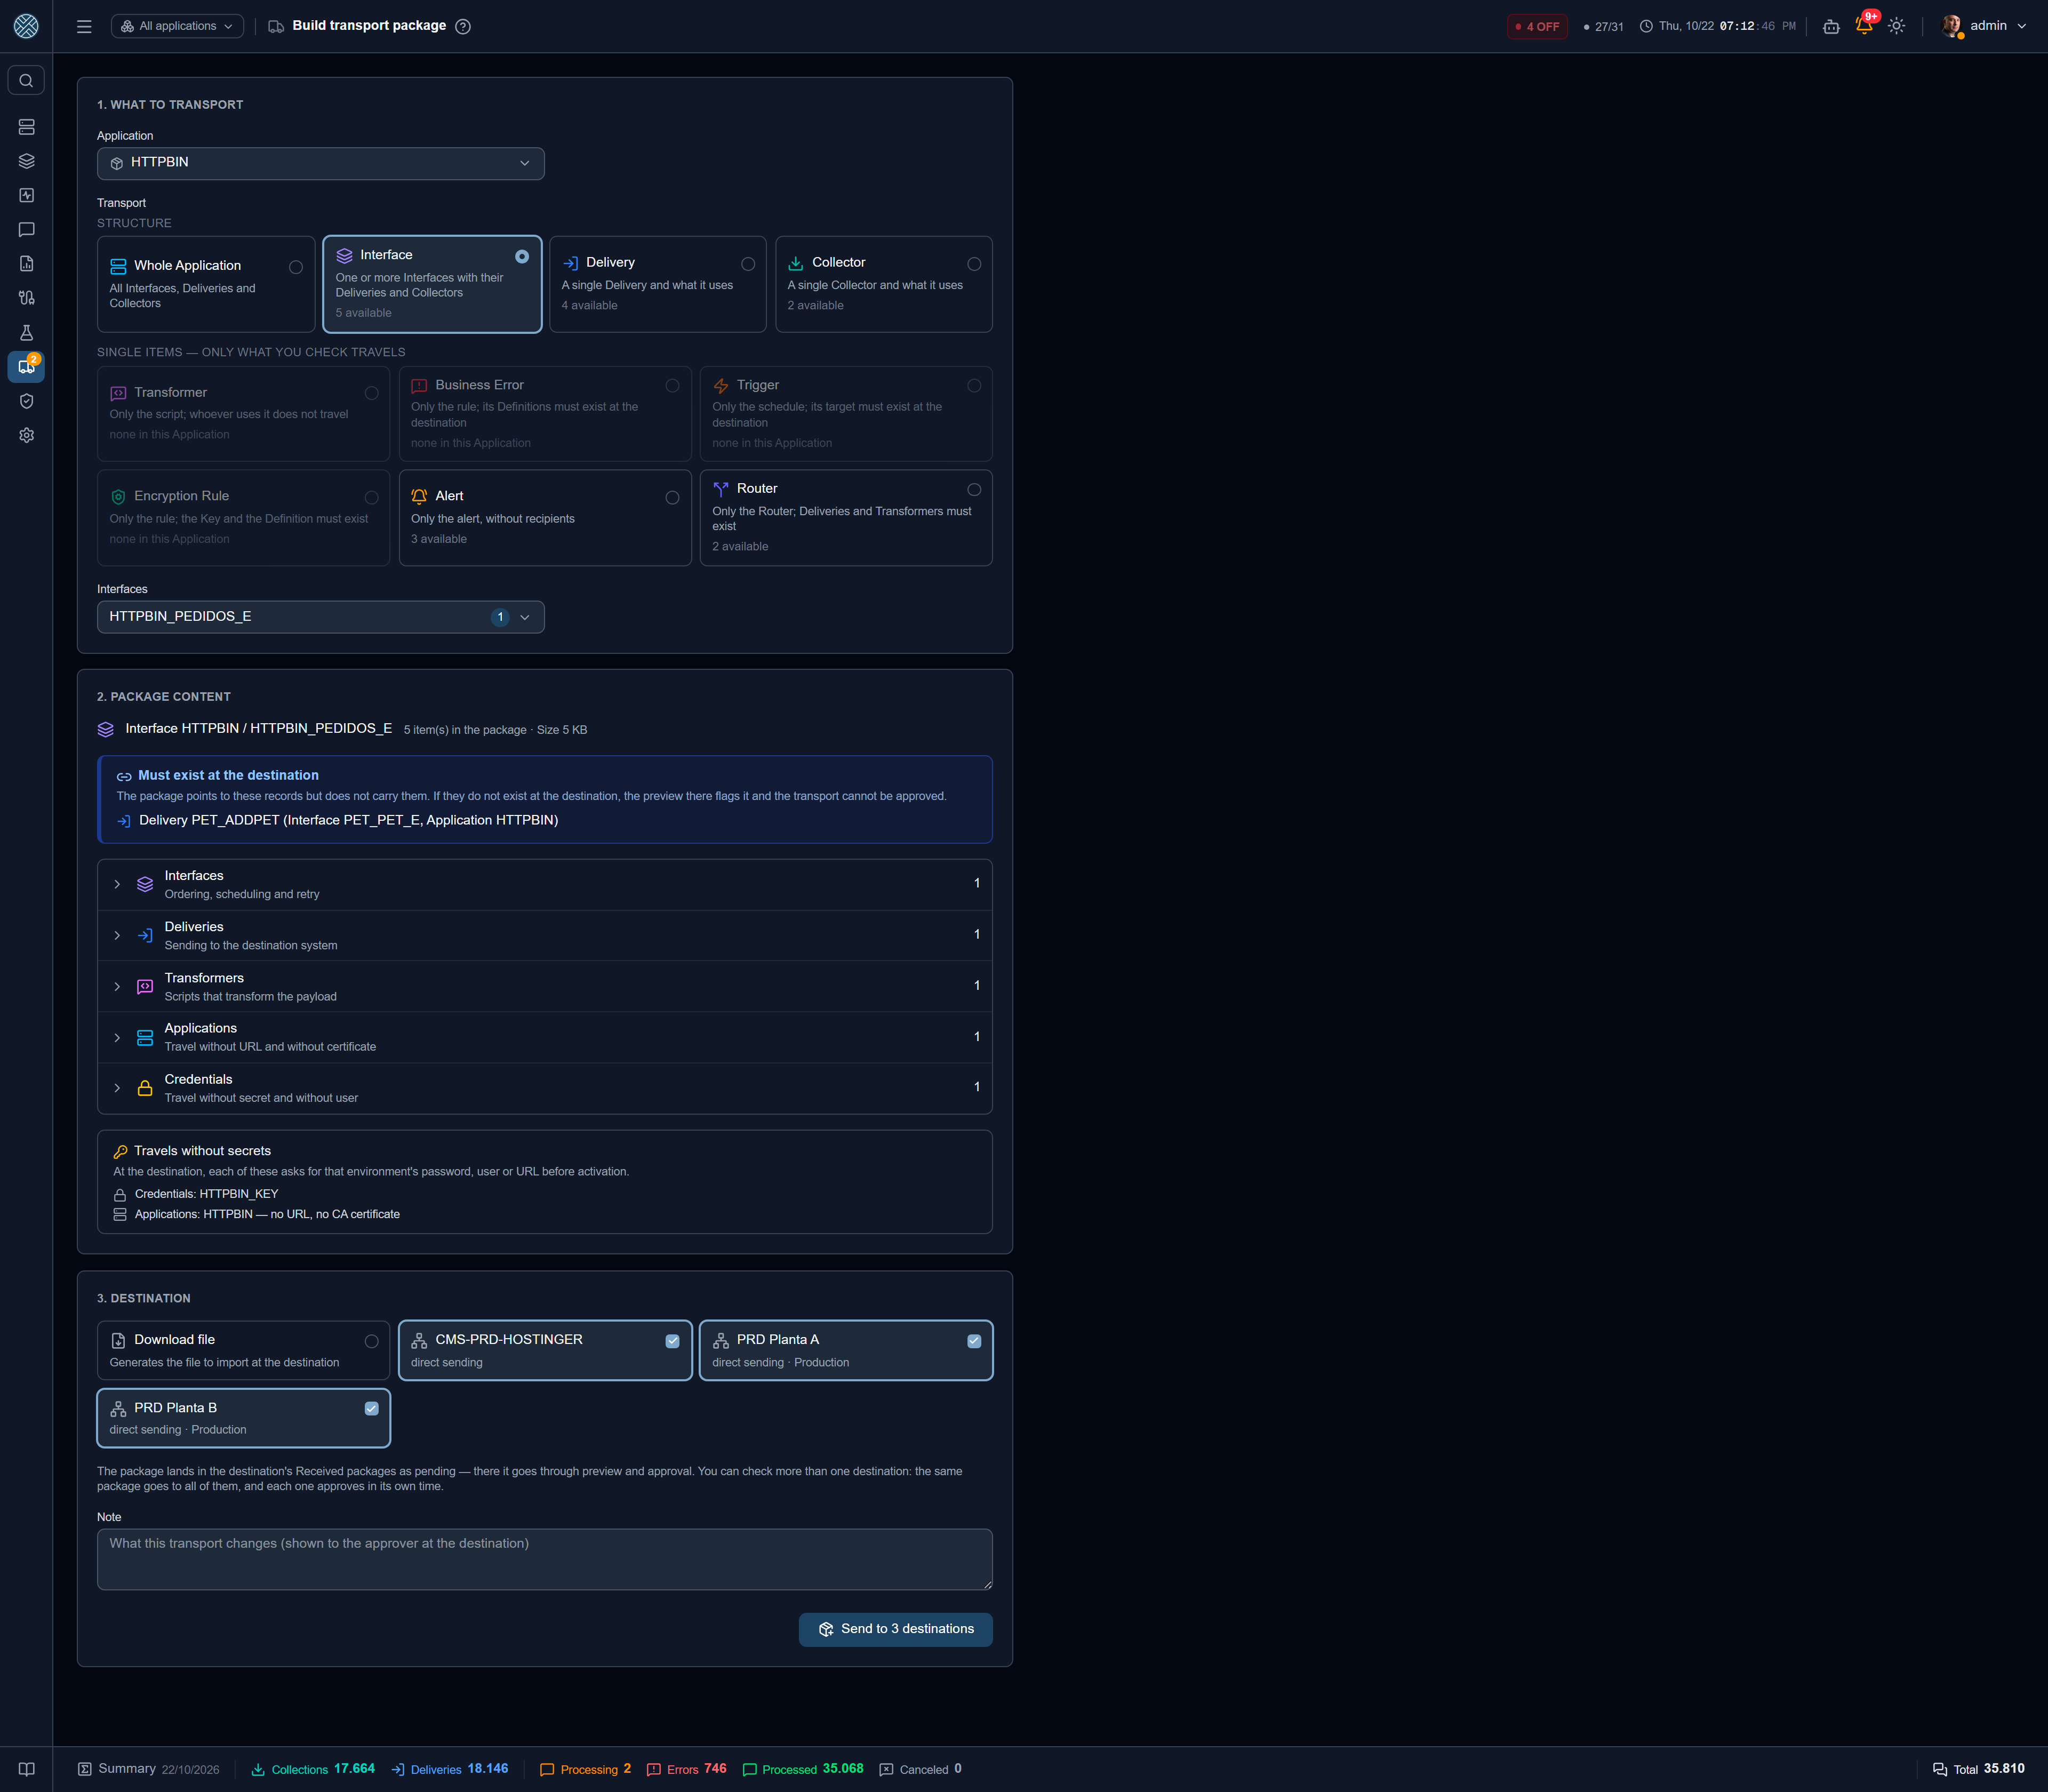This screenshot has height=1792, width=2048.
Task: Open the help icon beside Build transport package
Action: [x=463, y=26]
